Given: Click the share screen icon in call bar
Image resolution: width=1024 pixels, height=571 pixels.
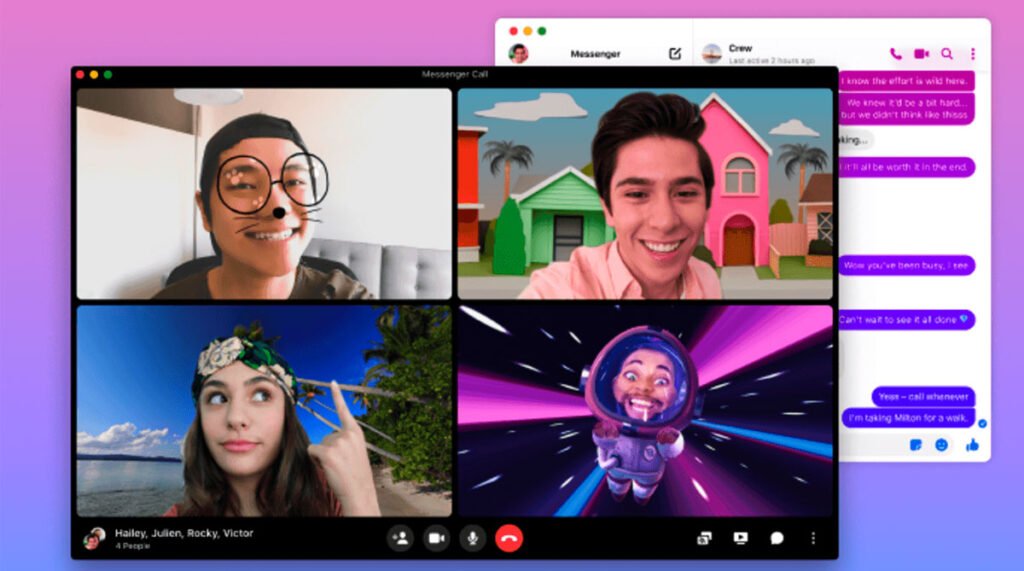Looking at the screenshot, I should 741,538.
